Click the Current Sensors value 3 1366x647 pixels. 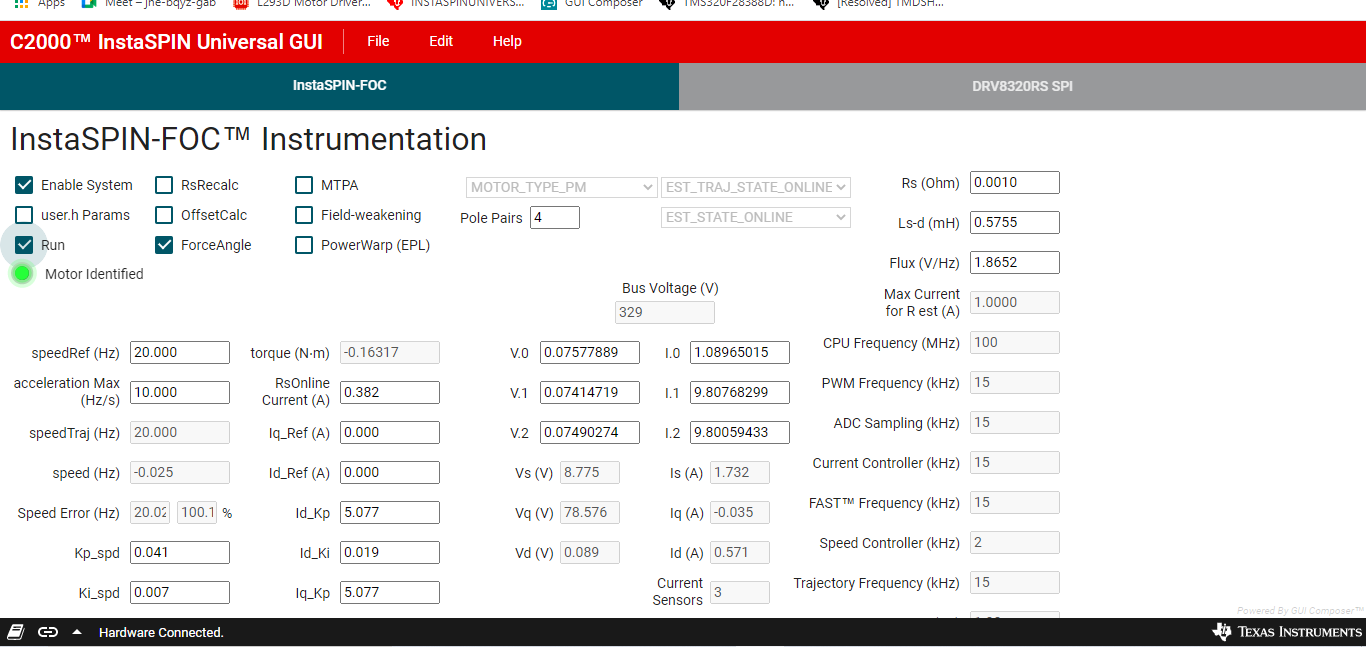(740, 592)
